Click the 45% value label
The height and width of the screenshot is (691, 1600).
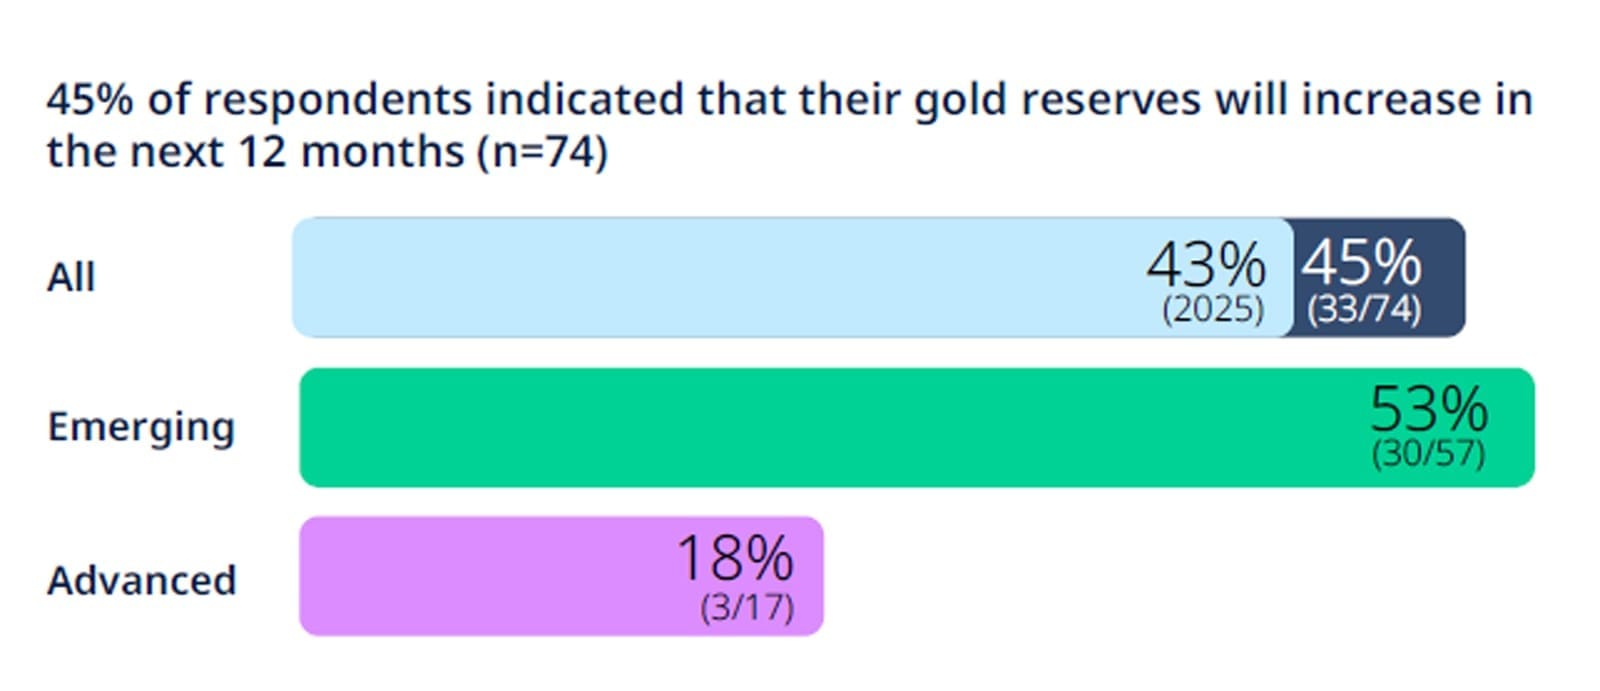[x=1361, y=263]
